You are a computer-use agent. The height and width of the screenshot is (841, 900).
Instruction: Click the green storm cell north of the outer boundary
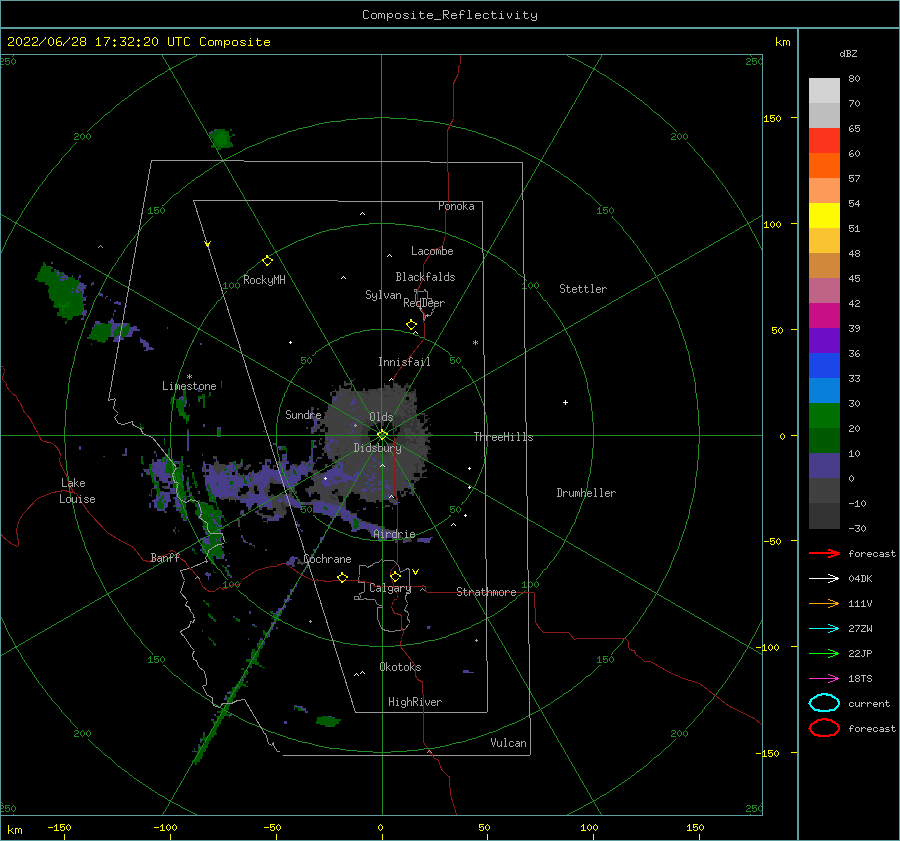221,139
